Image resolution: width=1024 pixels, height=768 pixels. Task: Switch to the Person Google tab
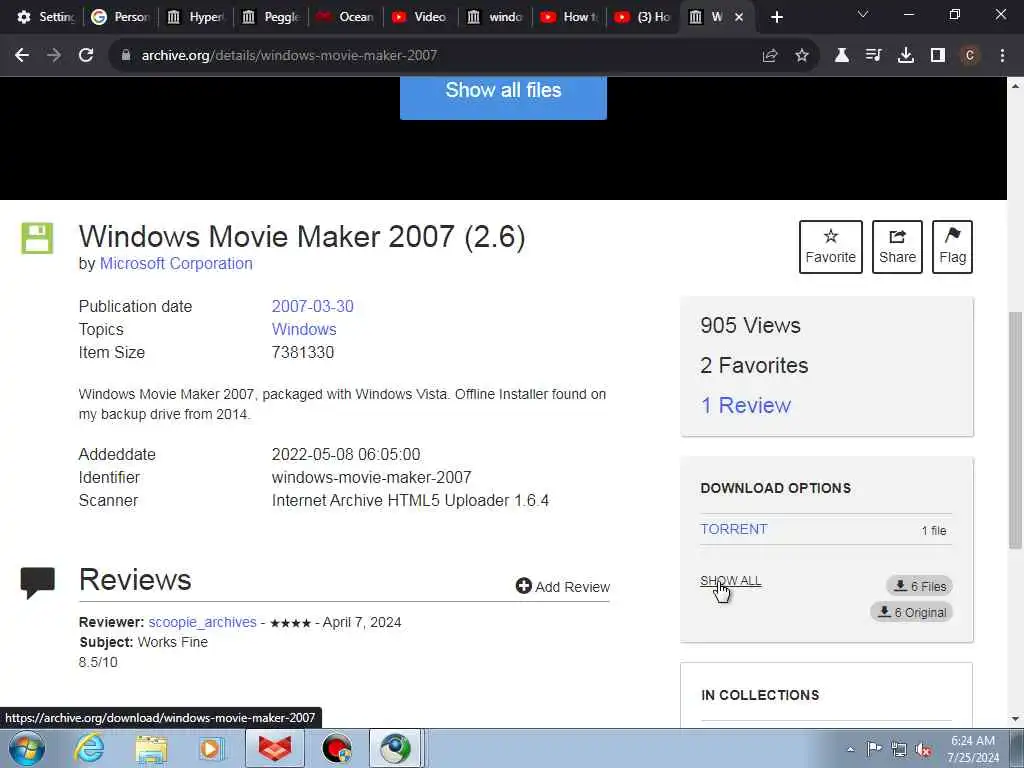[121, 17]
